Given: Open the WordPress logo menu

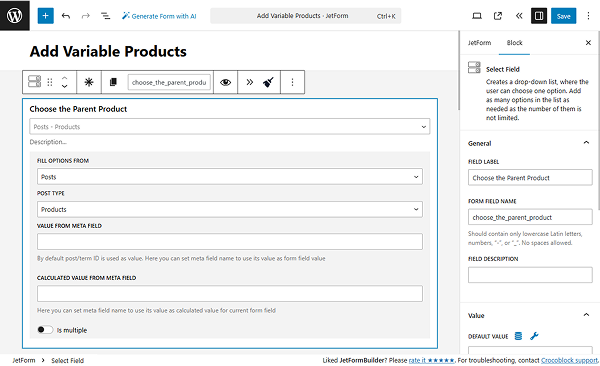Looking at the screenshot, I should 15,15.
